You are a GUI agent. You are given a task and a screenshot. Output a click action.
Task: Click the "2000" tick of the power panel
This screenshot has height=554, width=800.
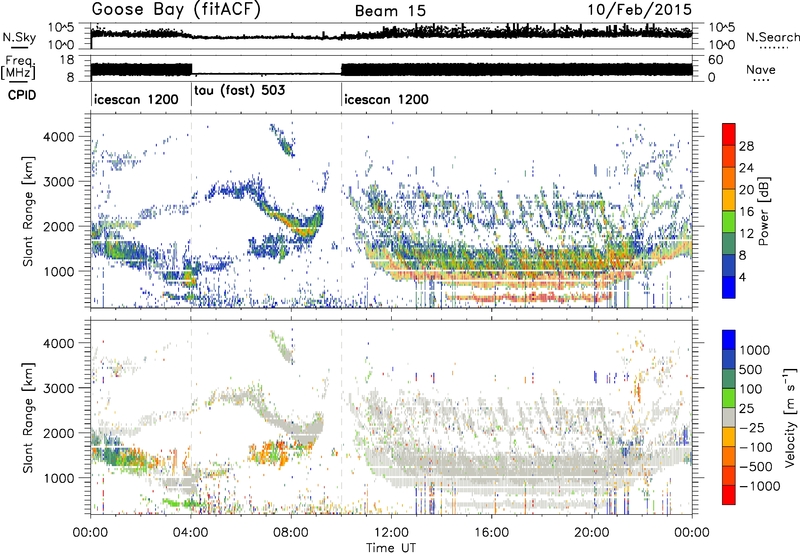tap(59, 226)
